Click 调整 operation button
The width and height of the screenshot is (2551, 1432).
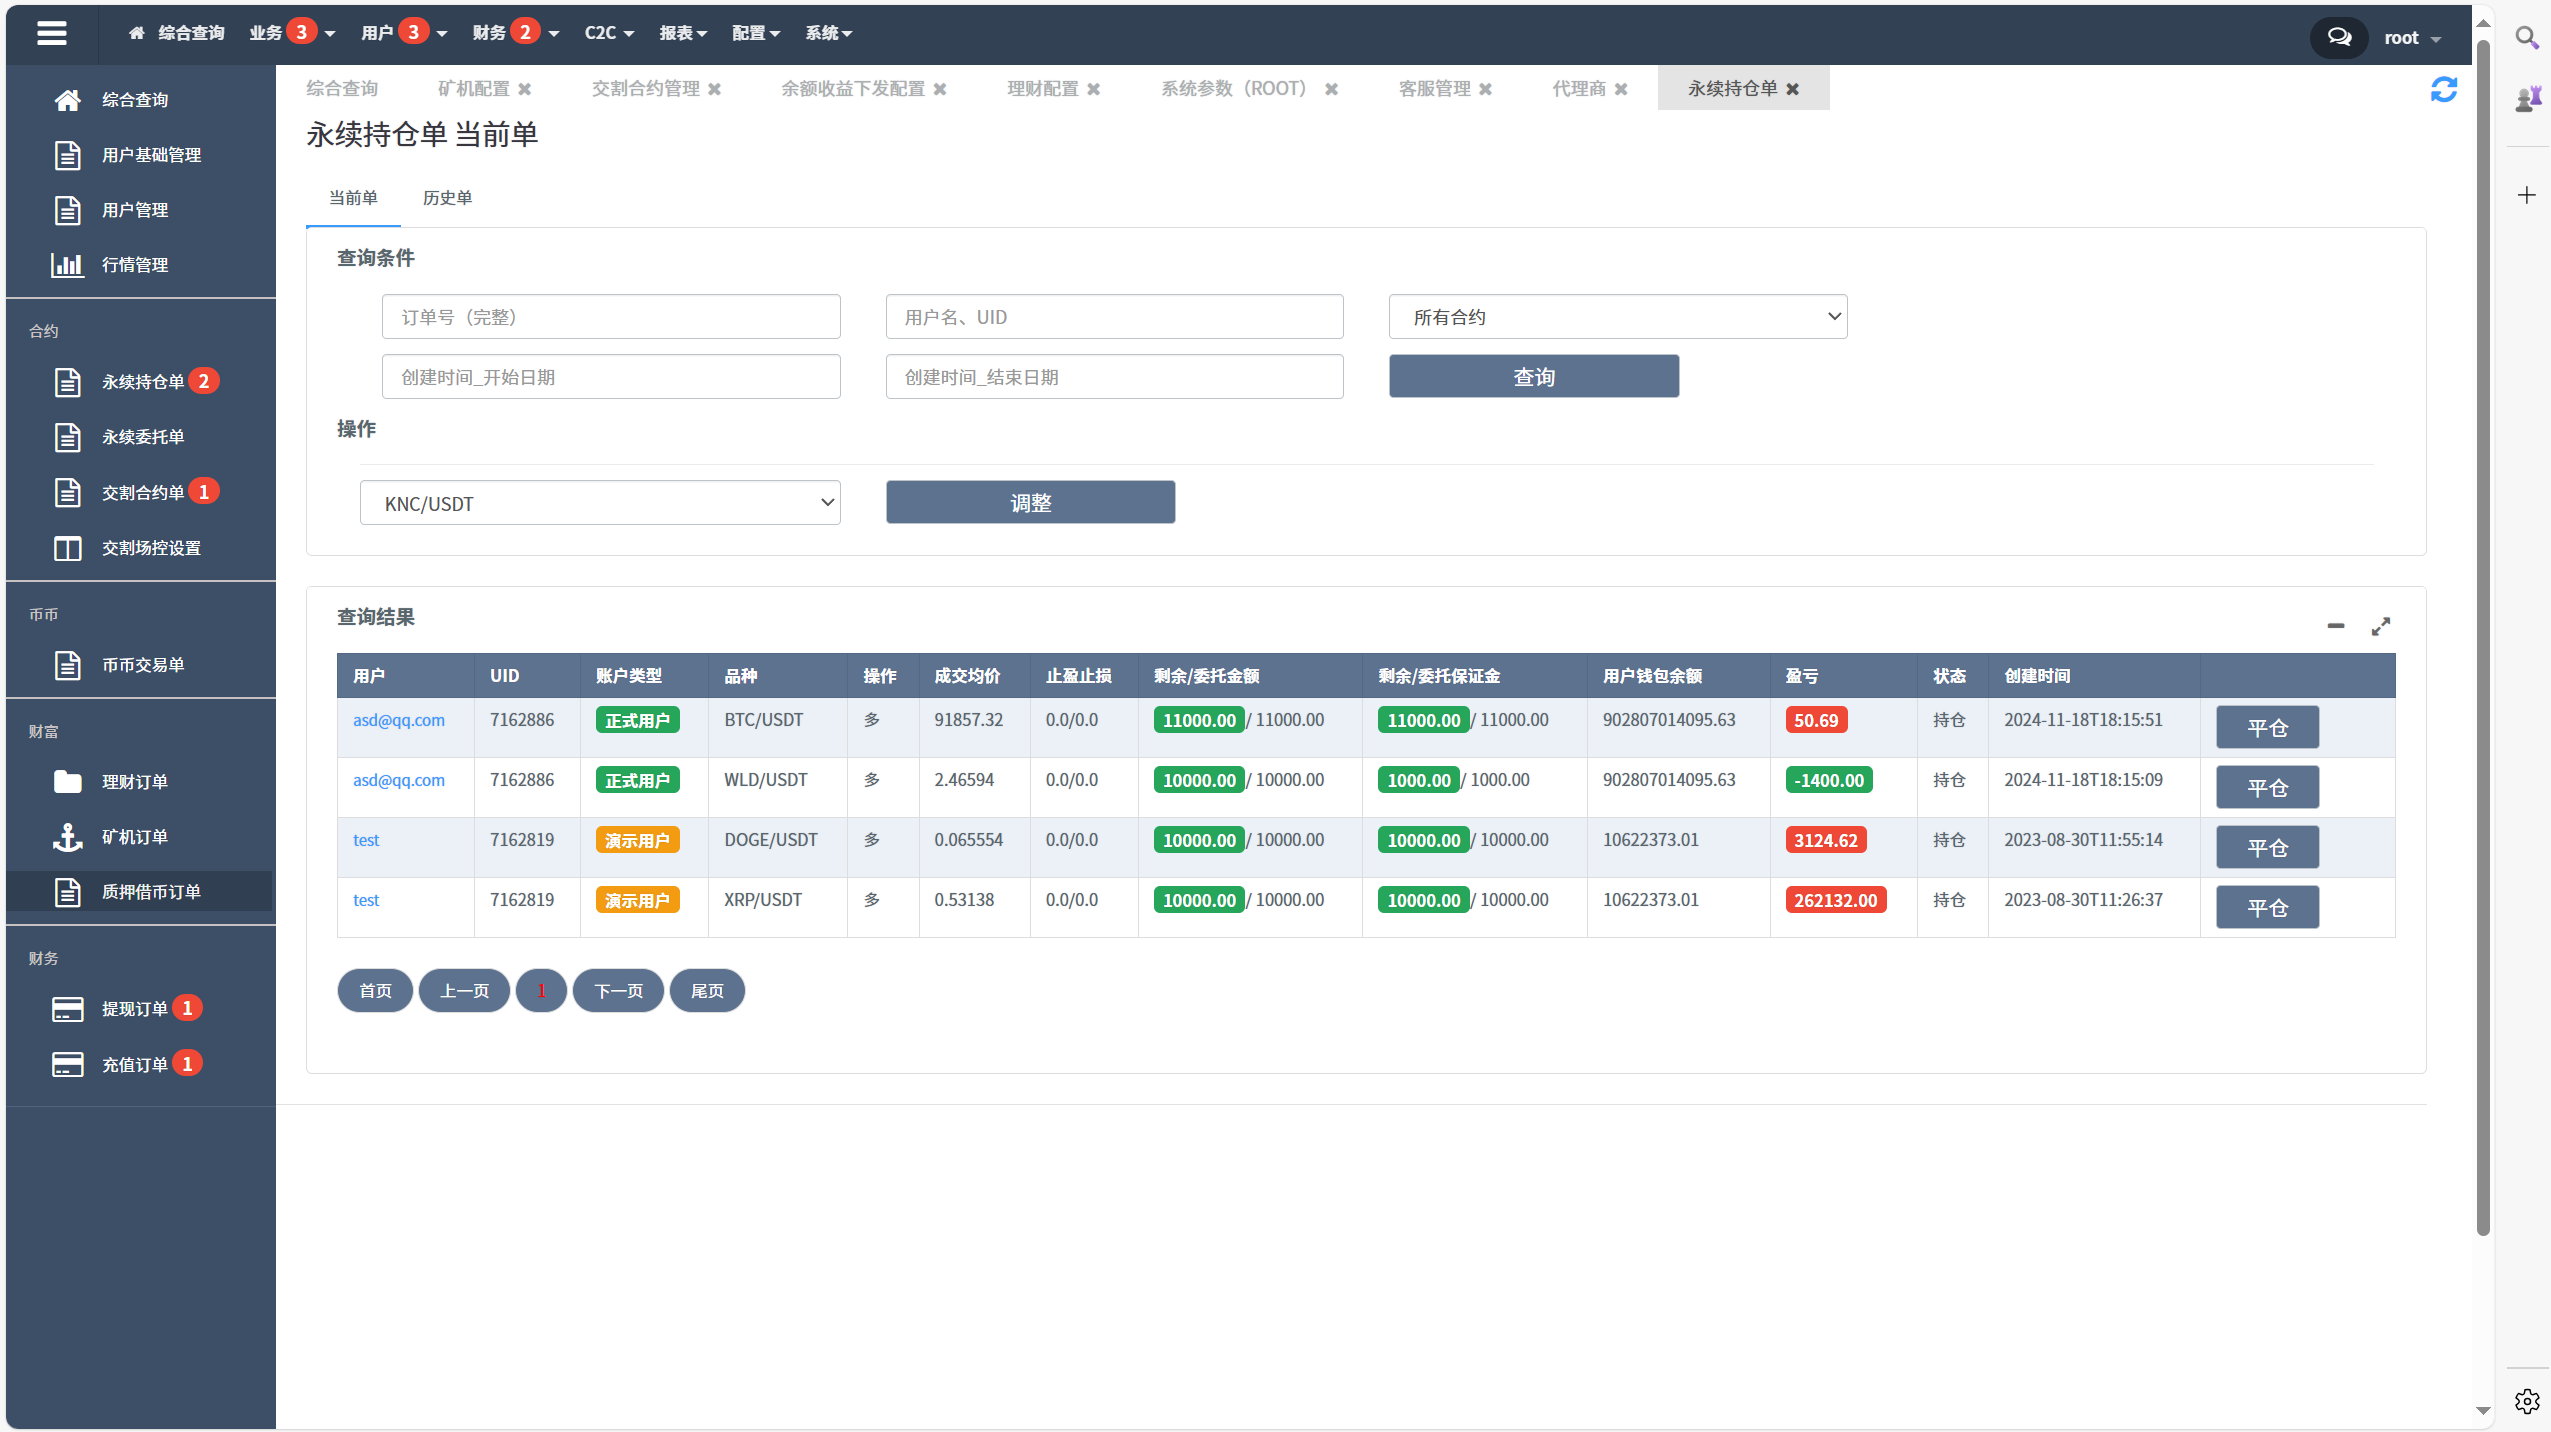click(x=1030, y=503)
